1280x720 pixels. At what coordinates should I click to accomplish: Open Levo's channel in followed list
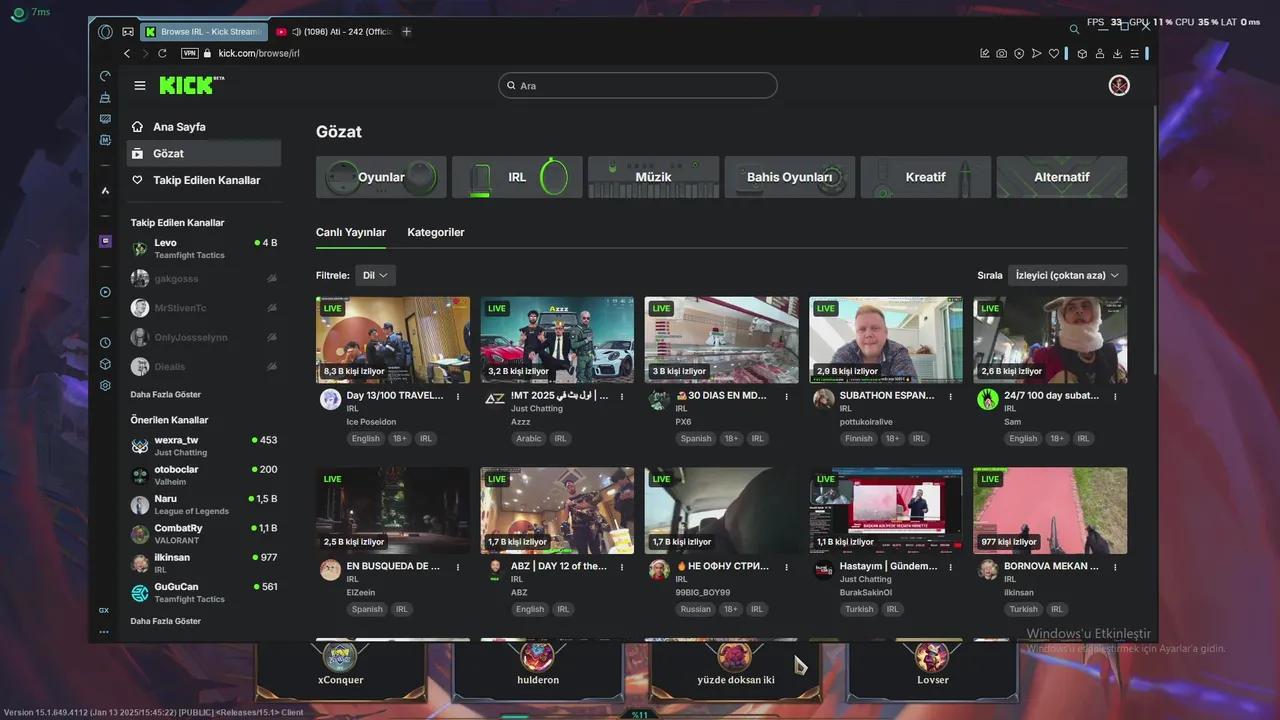204,248
